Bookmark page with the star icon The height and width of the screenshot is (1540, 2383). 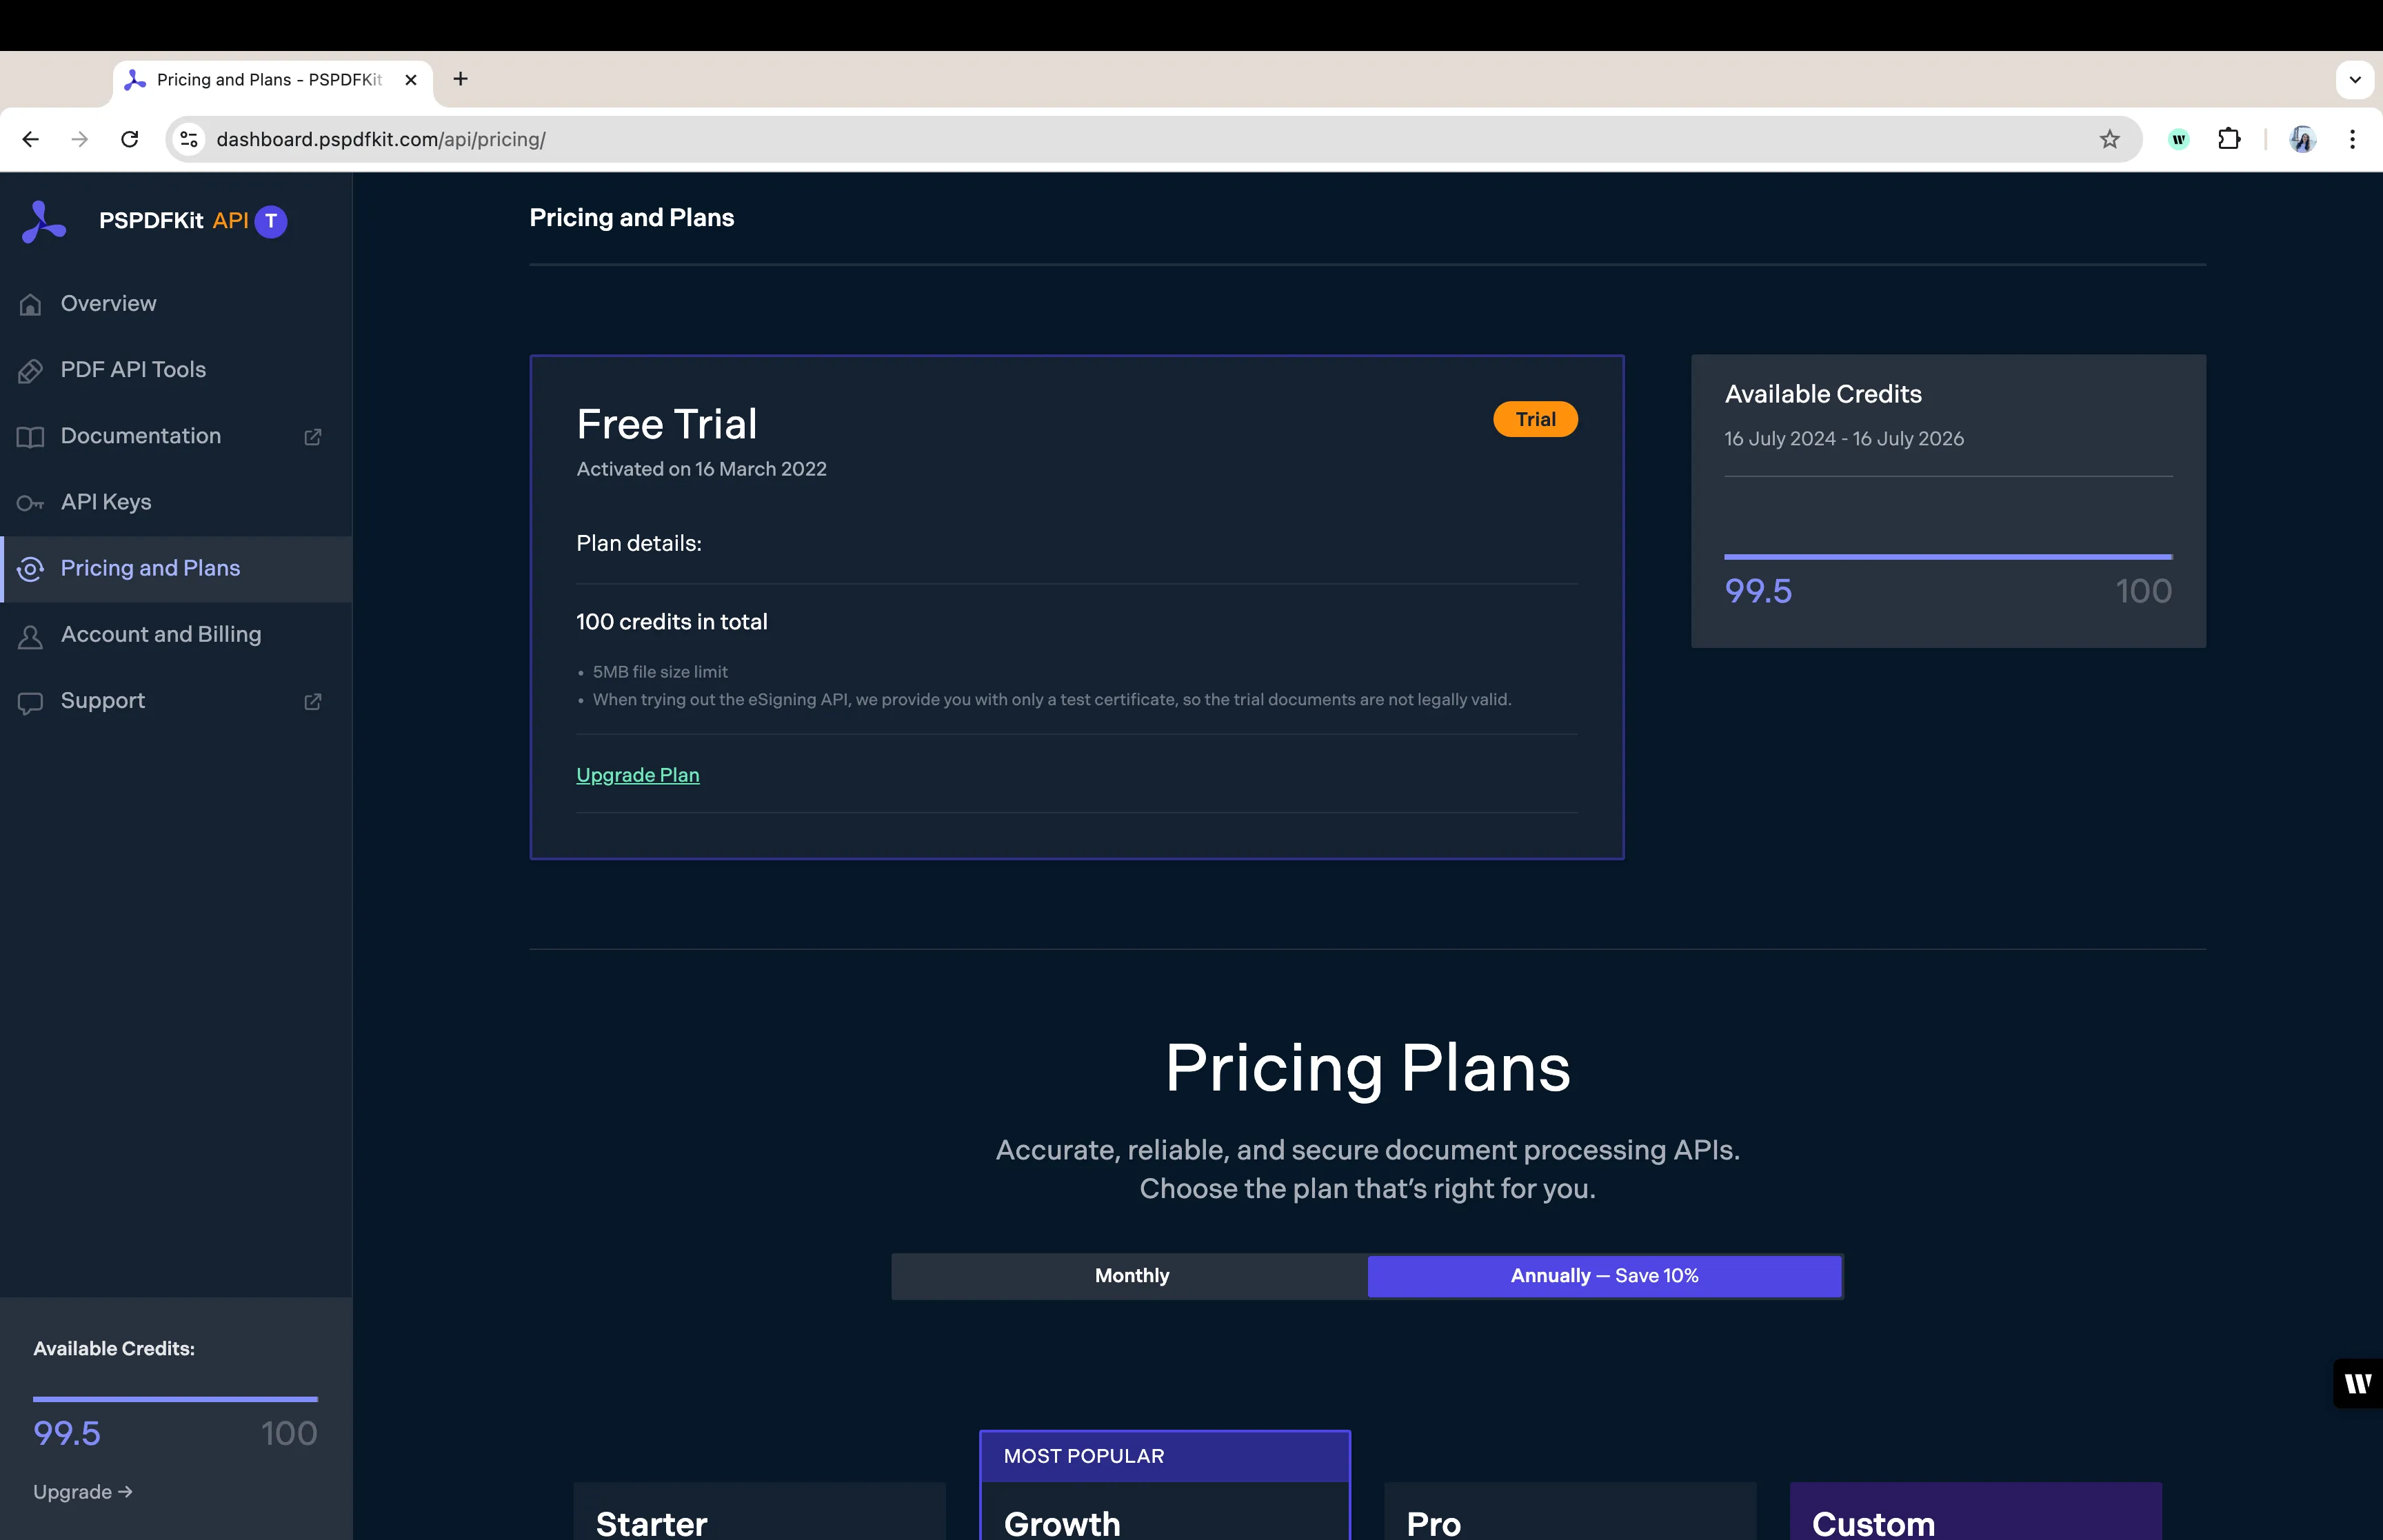[2109, 139]
